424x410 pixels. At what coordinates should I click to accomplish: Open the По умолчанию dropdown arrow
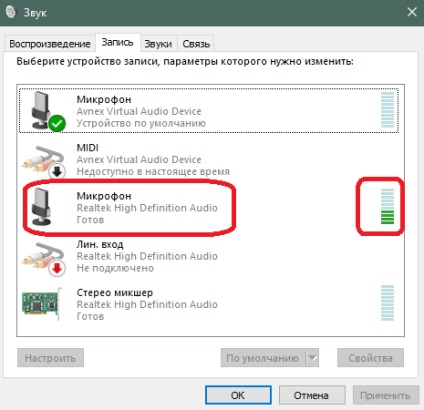pos(312,358)
